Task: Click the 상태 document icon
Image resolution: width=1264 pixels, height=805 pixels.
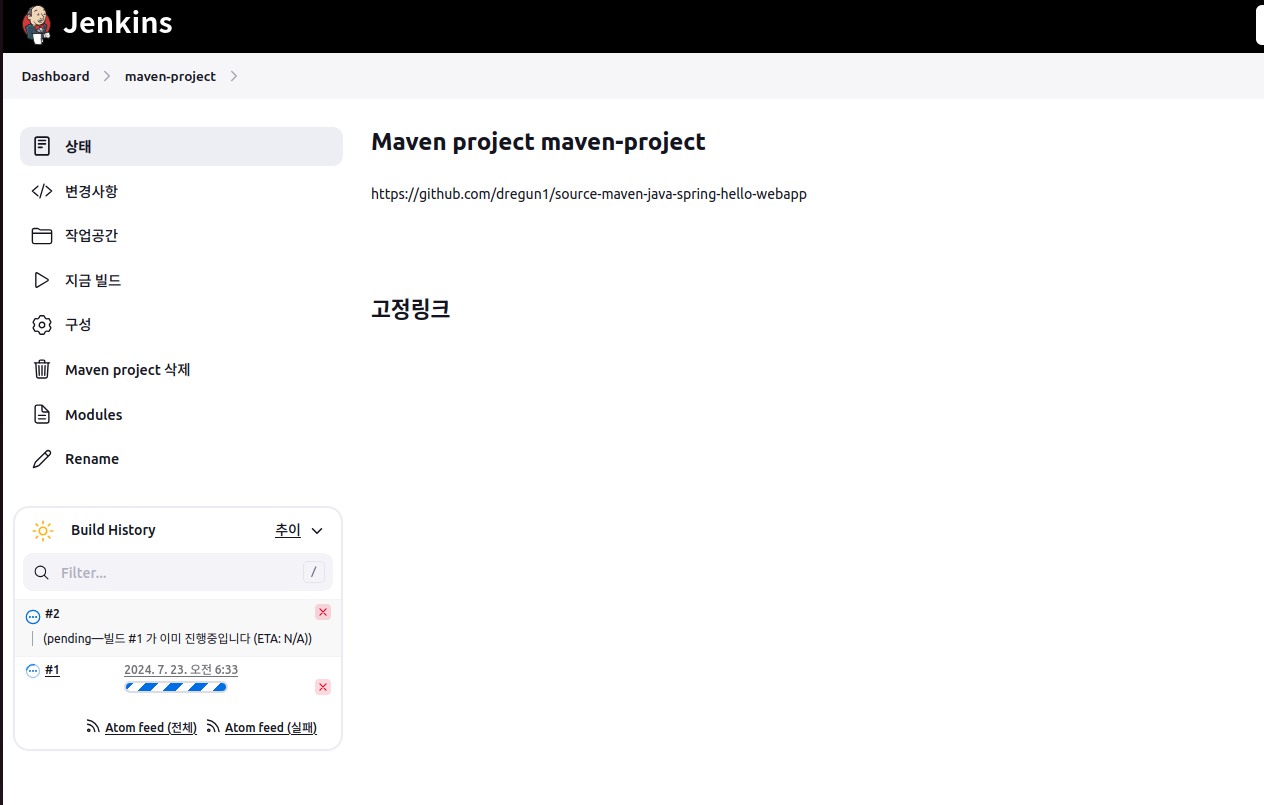Action: pyautogui.click(x=42, y=146)
